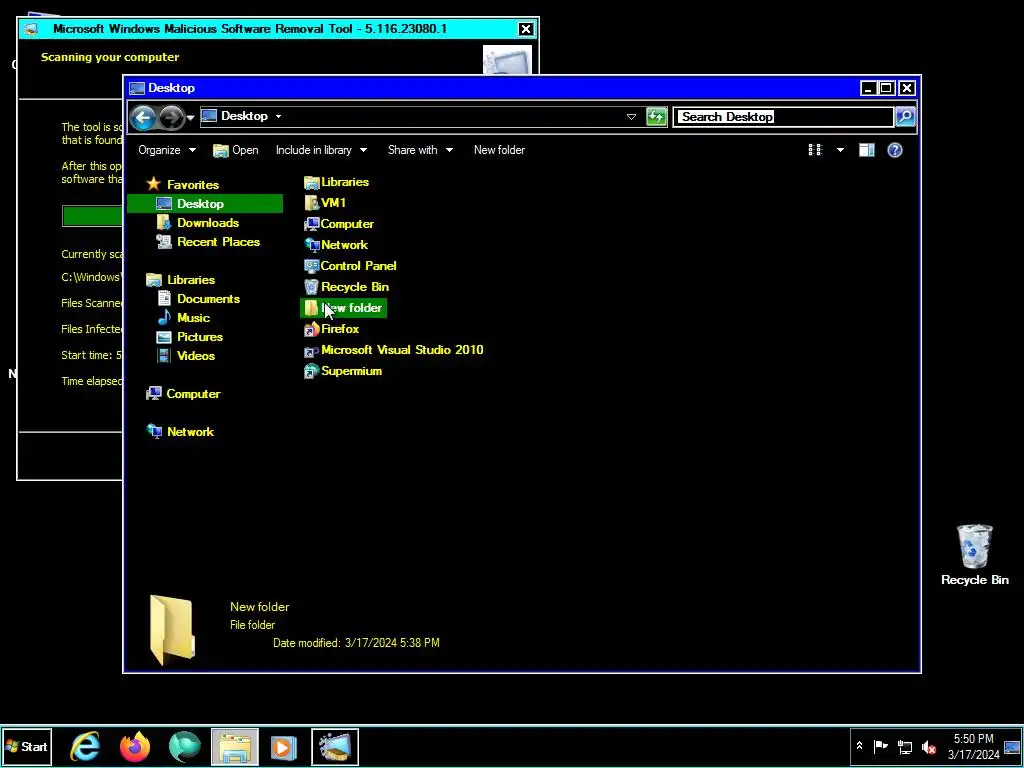Open recent locations dropdown beside the forward arrow
The image size is (1024, 768).
point(190,118)
